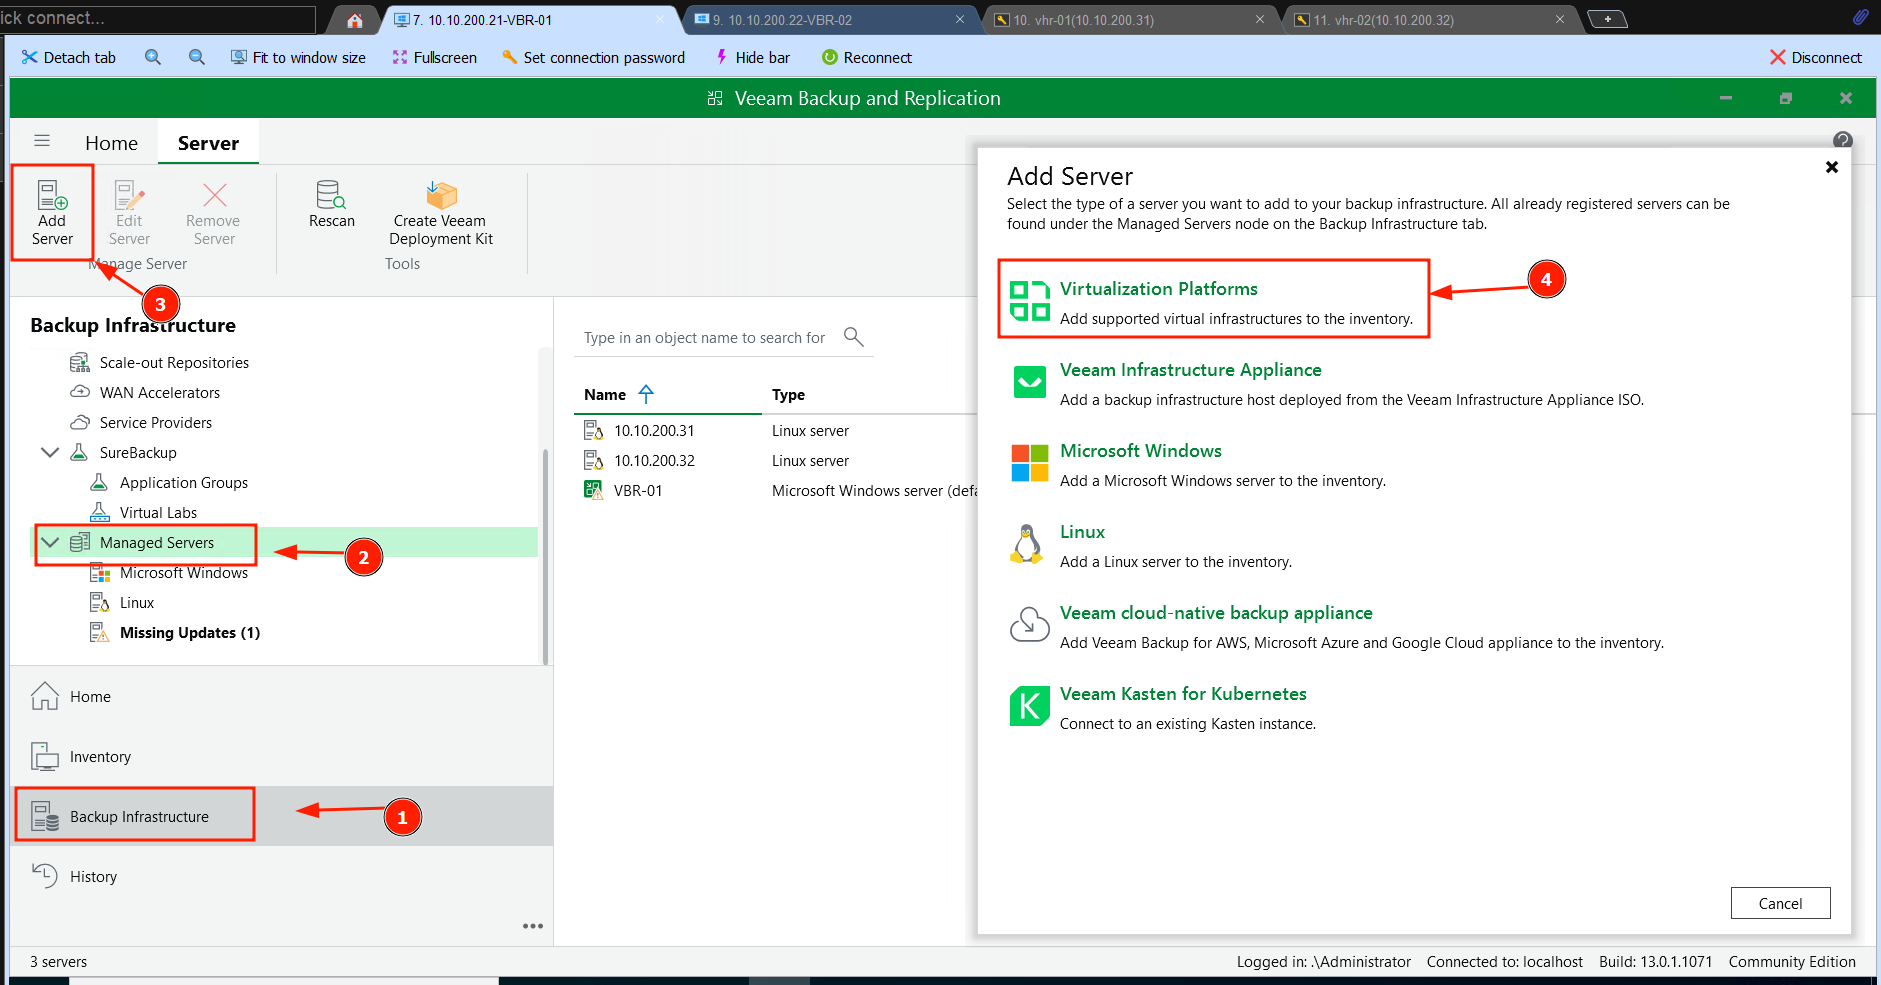Screen dimensions: 1881x985
Task: Select Linux under Managed Servers
Action: point(137,602)
